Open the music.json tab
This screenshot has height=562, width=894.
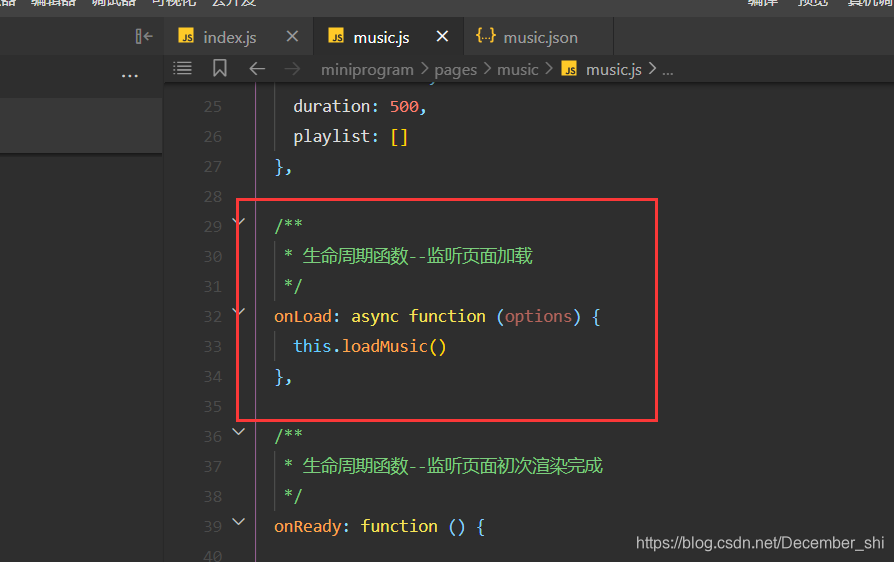(x=539, y=37)
